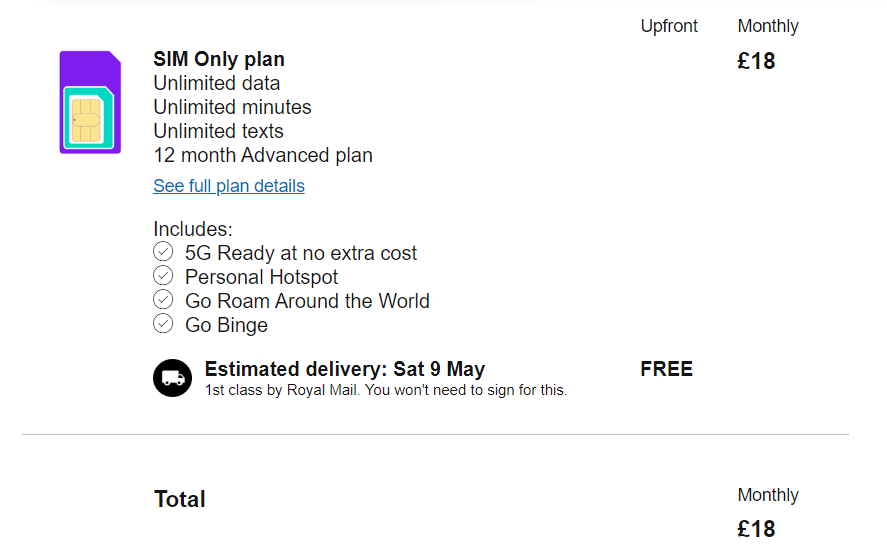Click the Estimated delivery Sat 9 May text
Screen dimensions: 887x558
click(x=345, y=369)
